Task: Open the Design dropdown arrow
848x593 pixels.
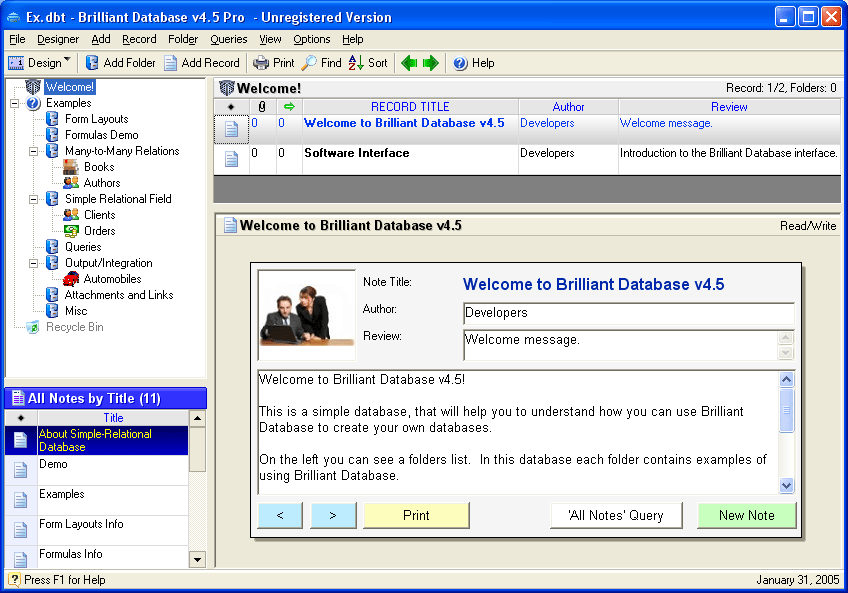Action: tap(67, 60)
